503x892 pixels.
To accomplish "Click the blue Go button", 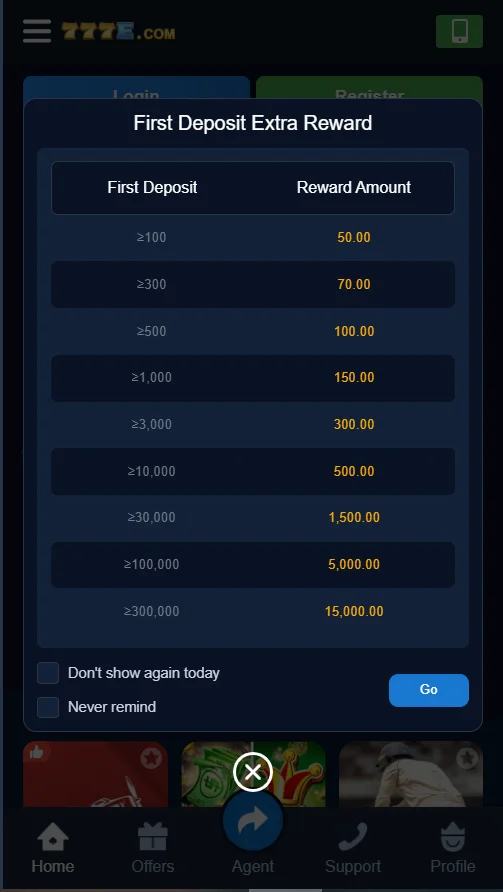I will (428, 690).
